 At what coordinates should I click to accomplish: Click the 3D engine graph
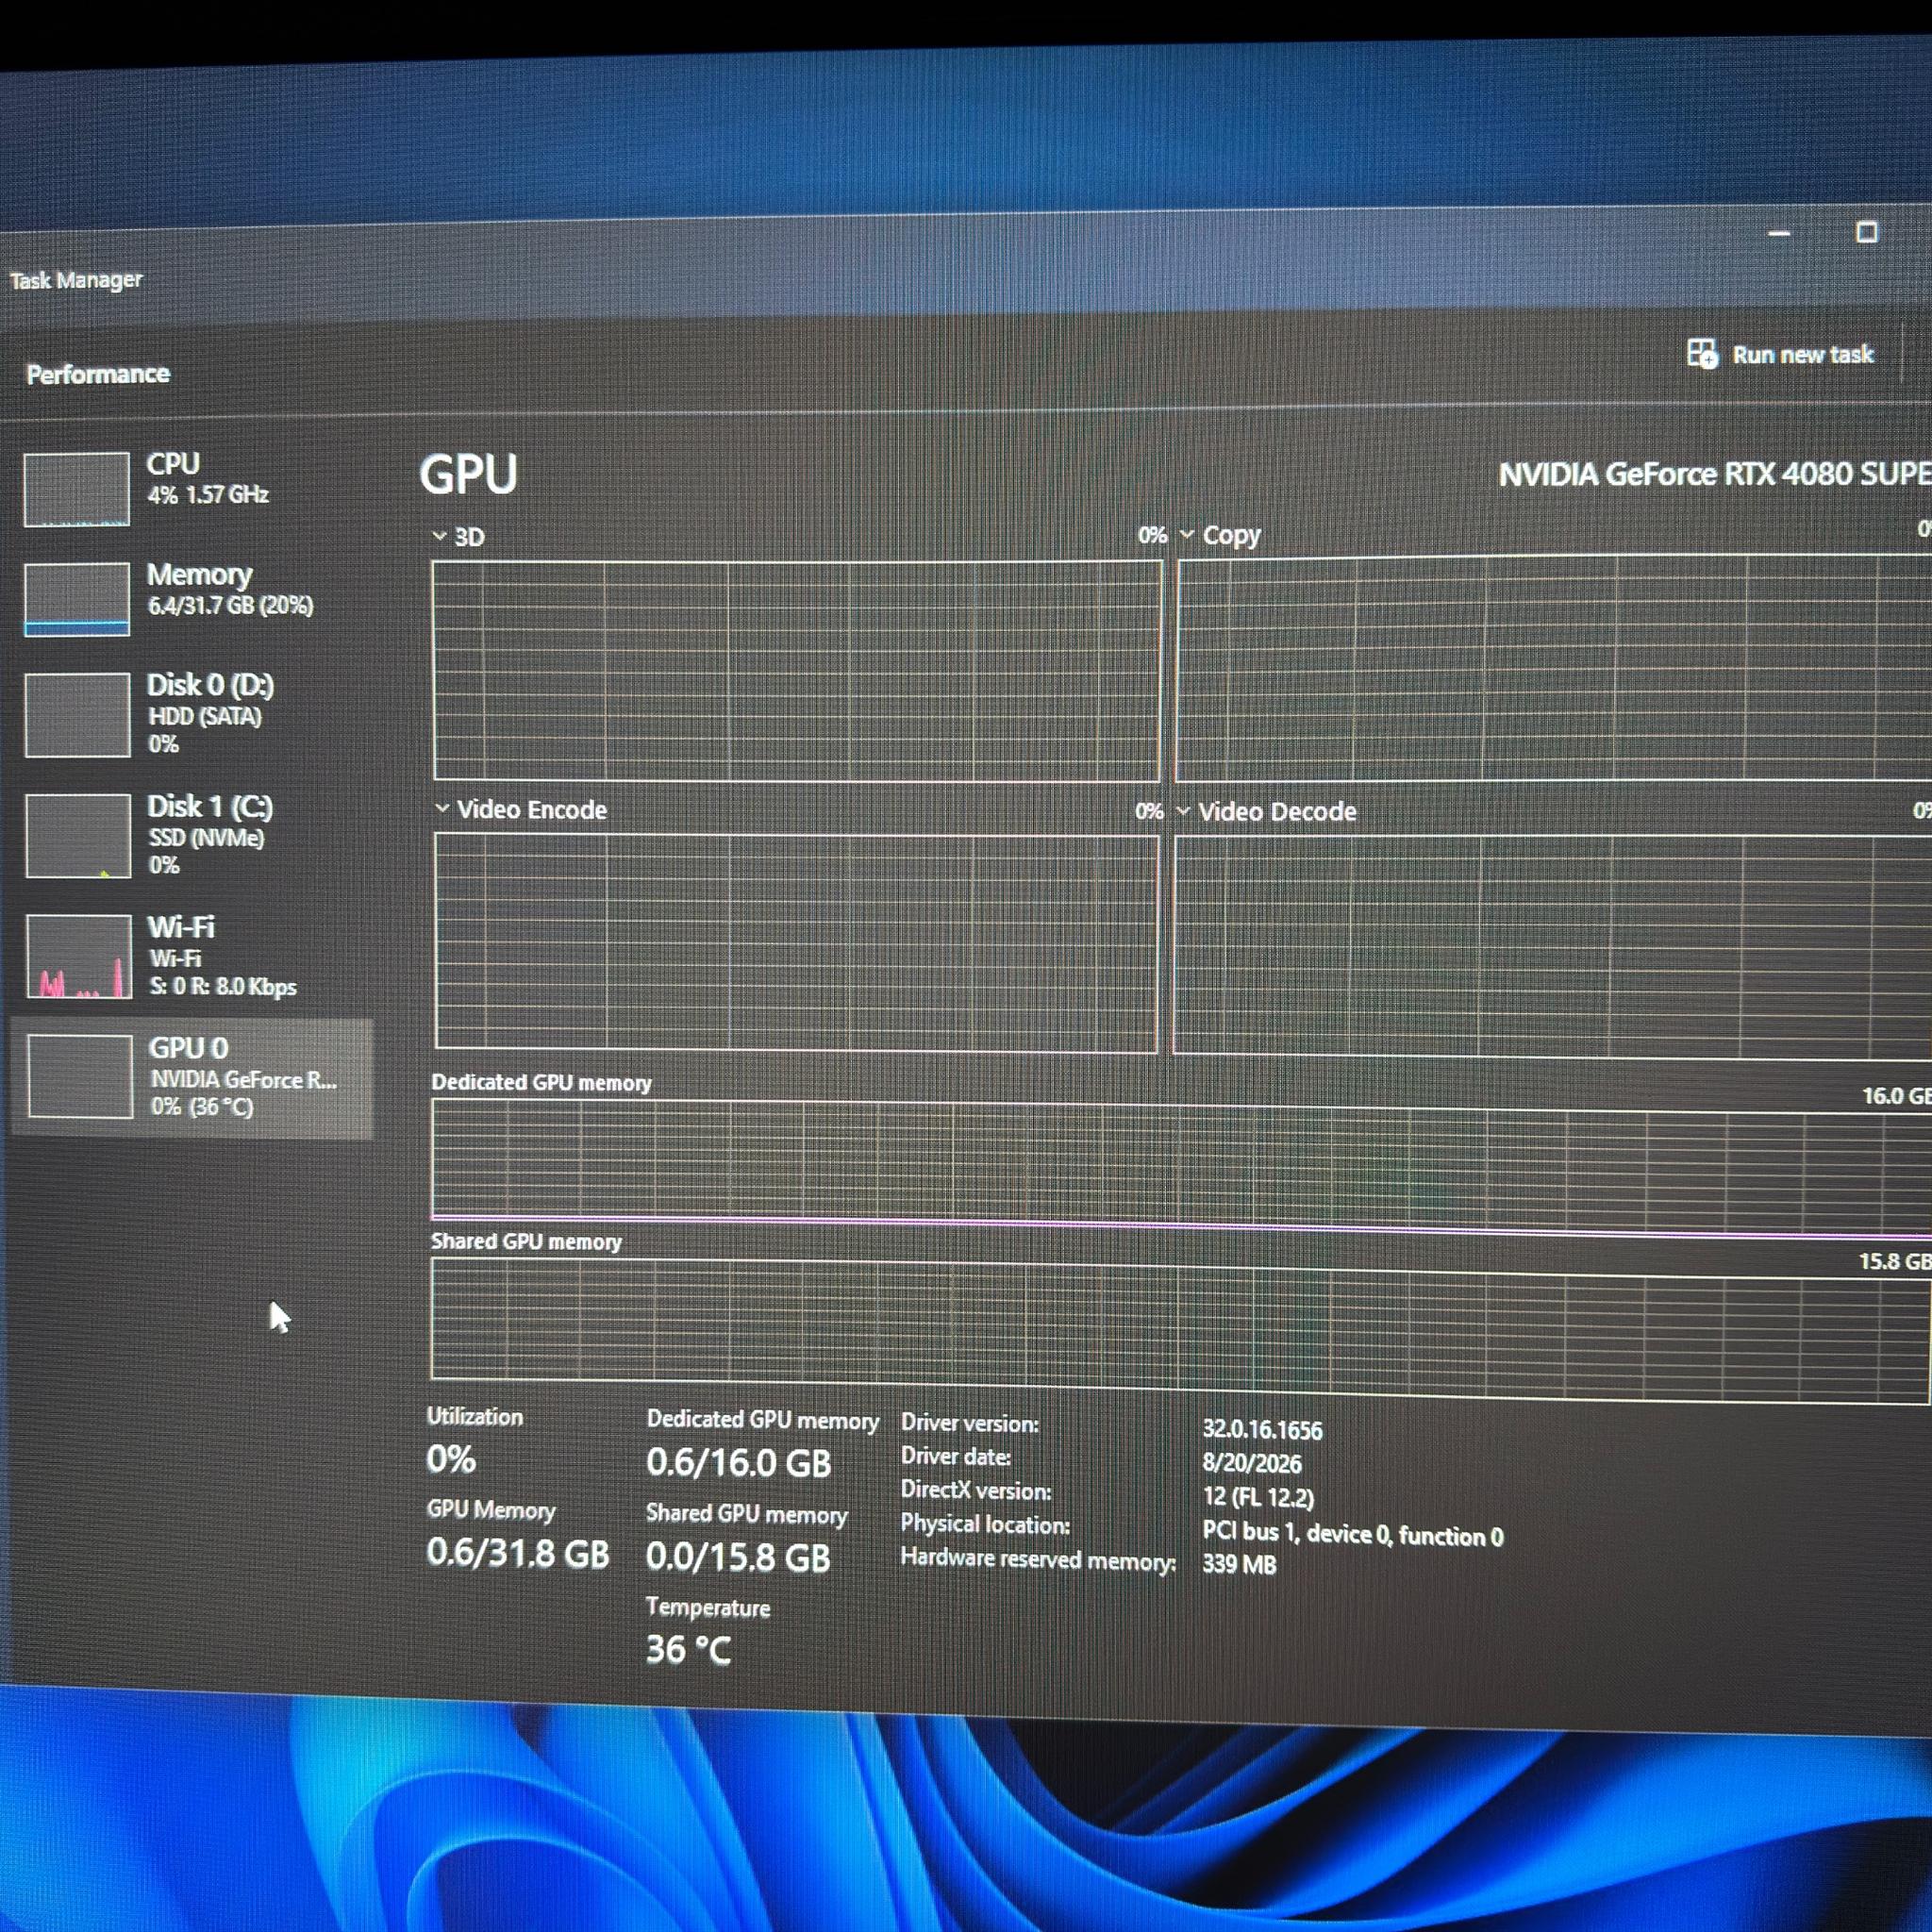[797, 670]
